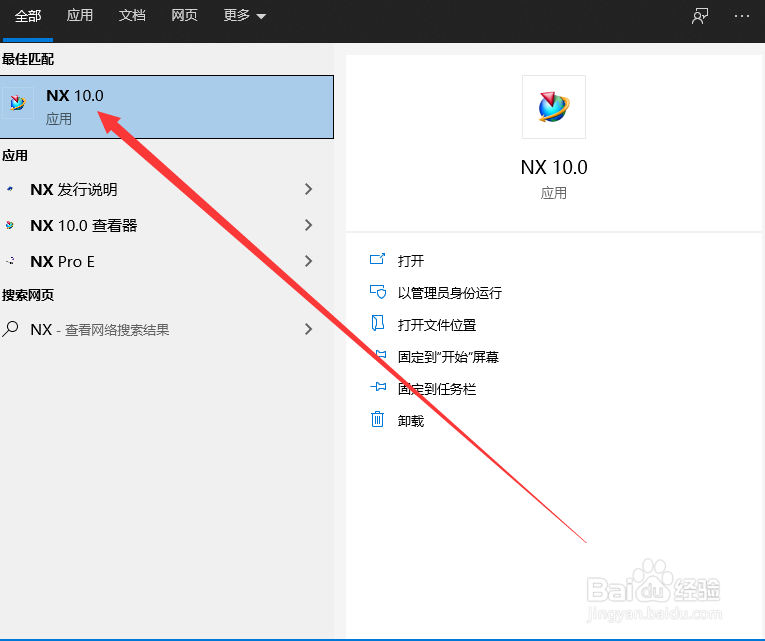This screenshot has width=765, height=641.
Task: Expand the NX web search result chevron
Action: [x=308, y=329]
